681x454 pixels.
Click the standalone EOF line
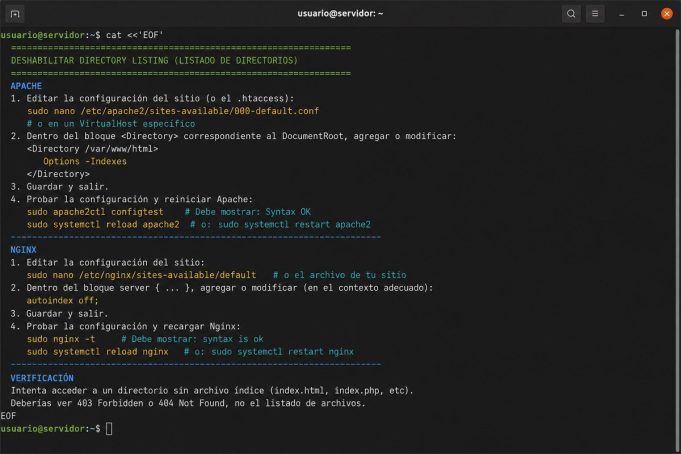(x=8, y=416)
